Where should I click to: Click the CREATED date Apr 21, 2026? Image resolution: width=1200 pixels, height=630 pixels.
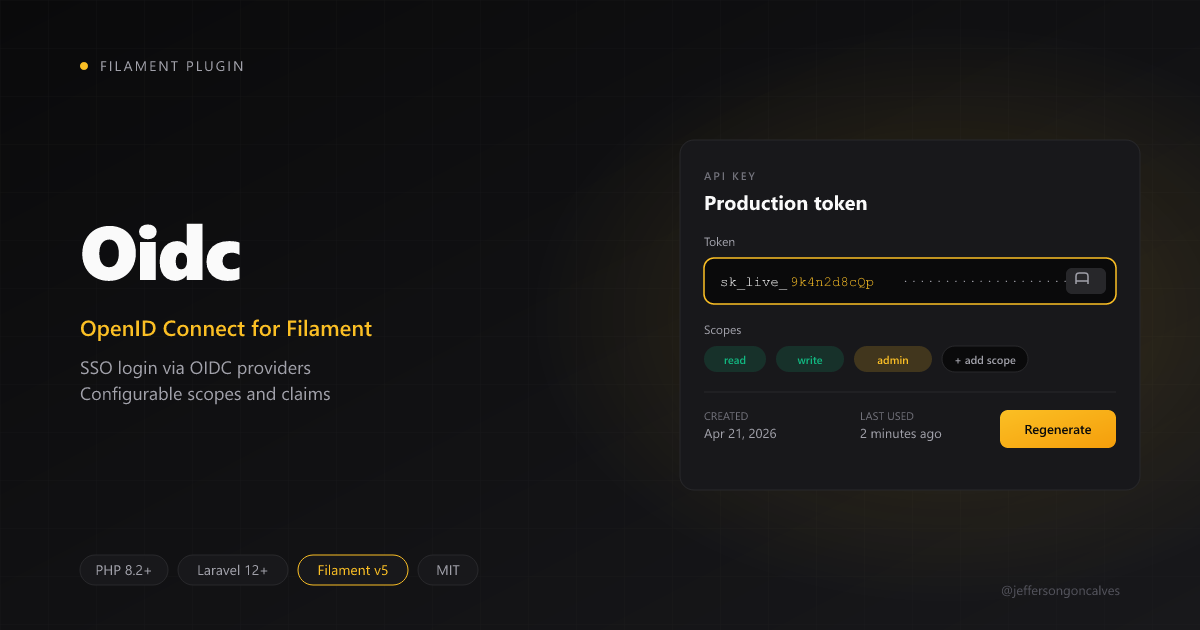pyautogui.click(x=740, y=433)
